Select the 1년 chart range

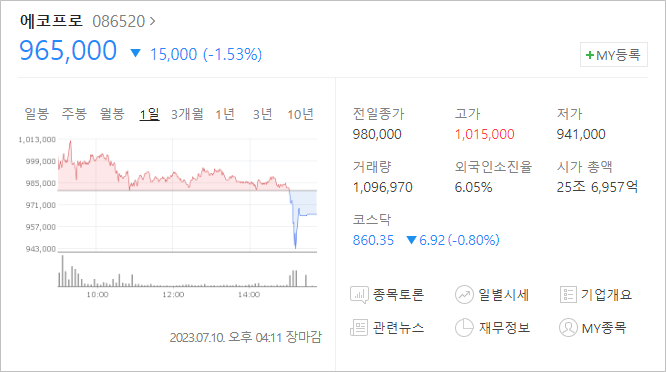225,114
